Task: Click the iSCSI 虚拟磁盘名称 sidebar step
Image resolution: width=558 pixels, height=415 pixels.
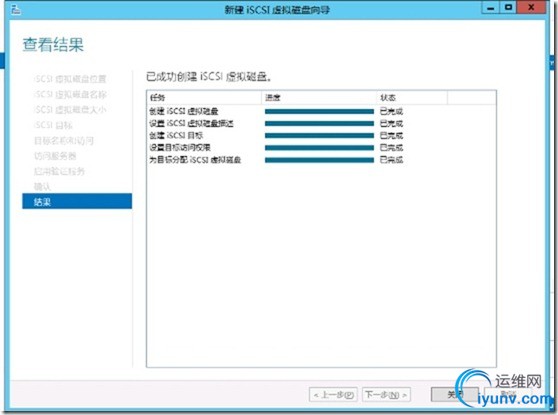Action: coord(70,94)
